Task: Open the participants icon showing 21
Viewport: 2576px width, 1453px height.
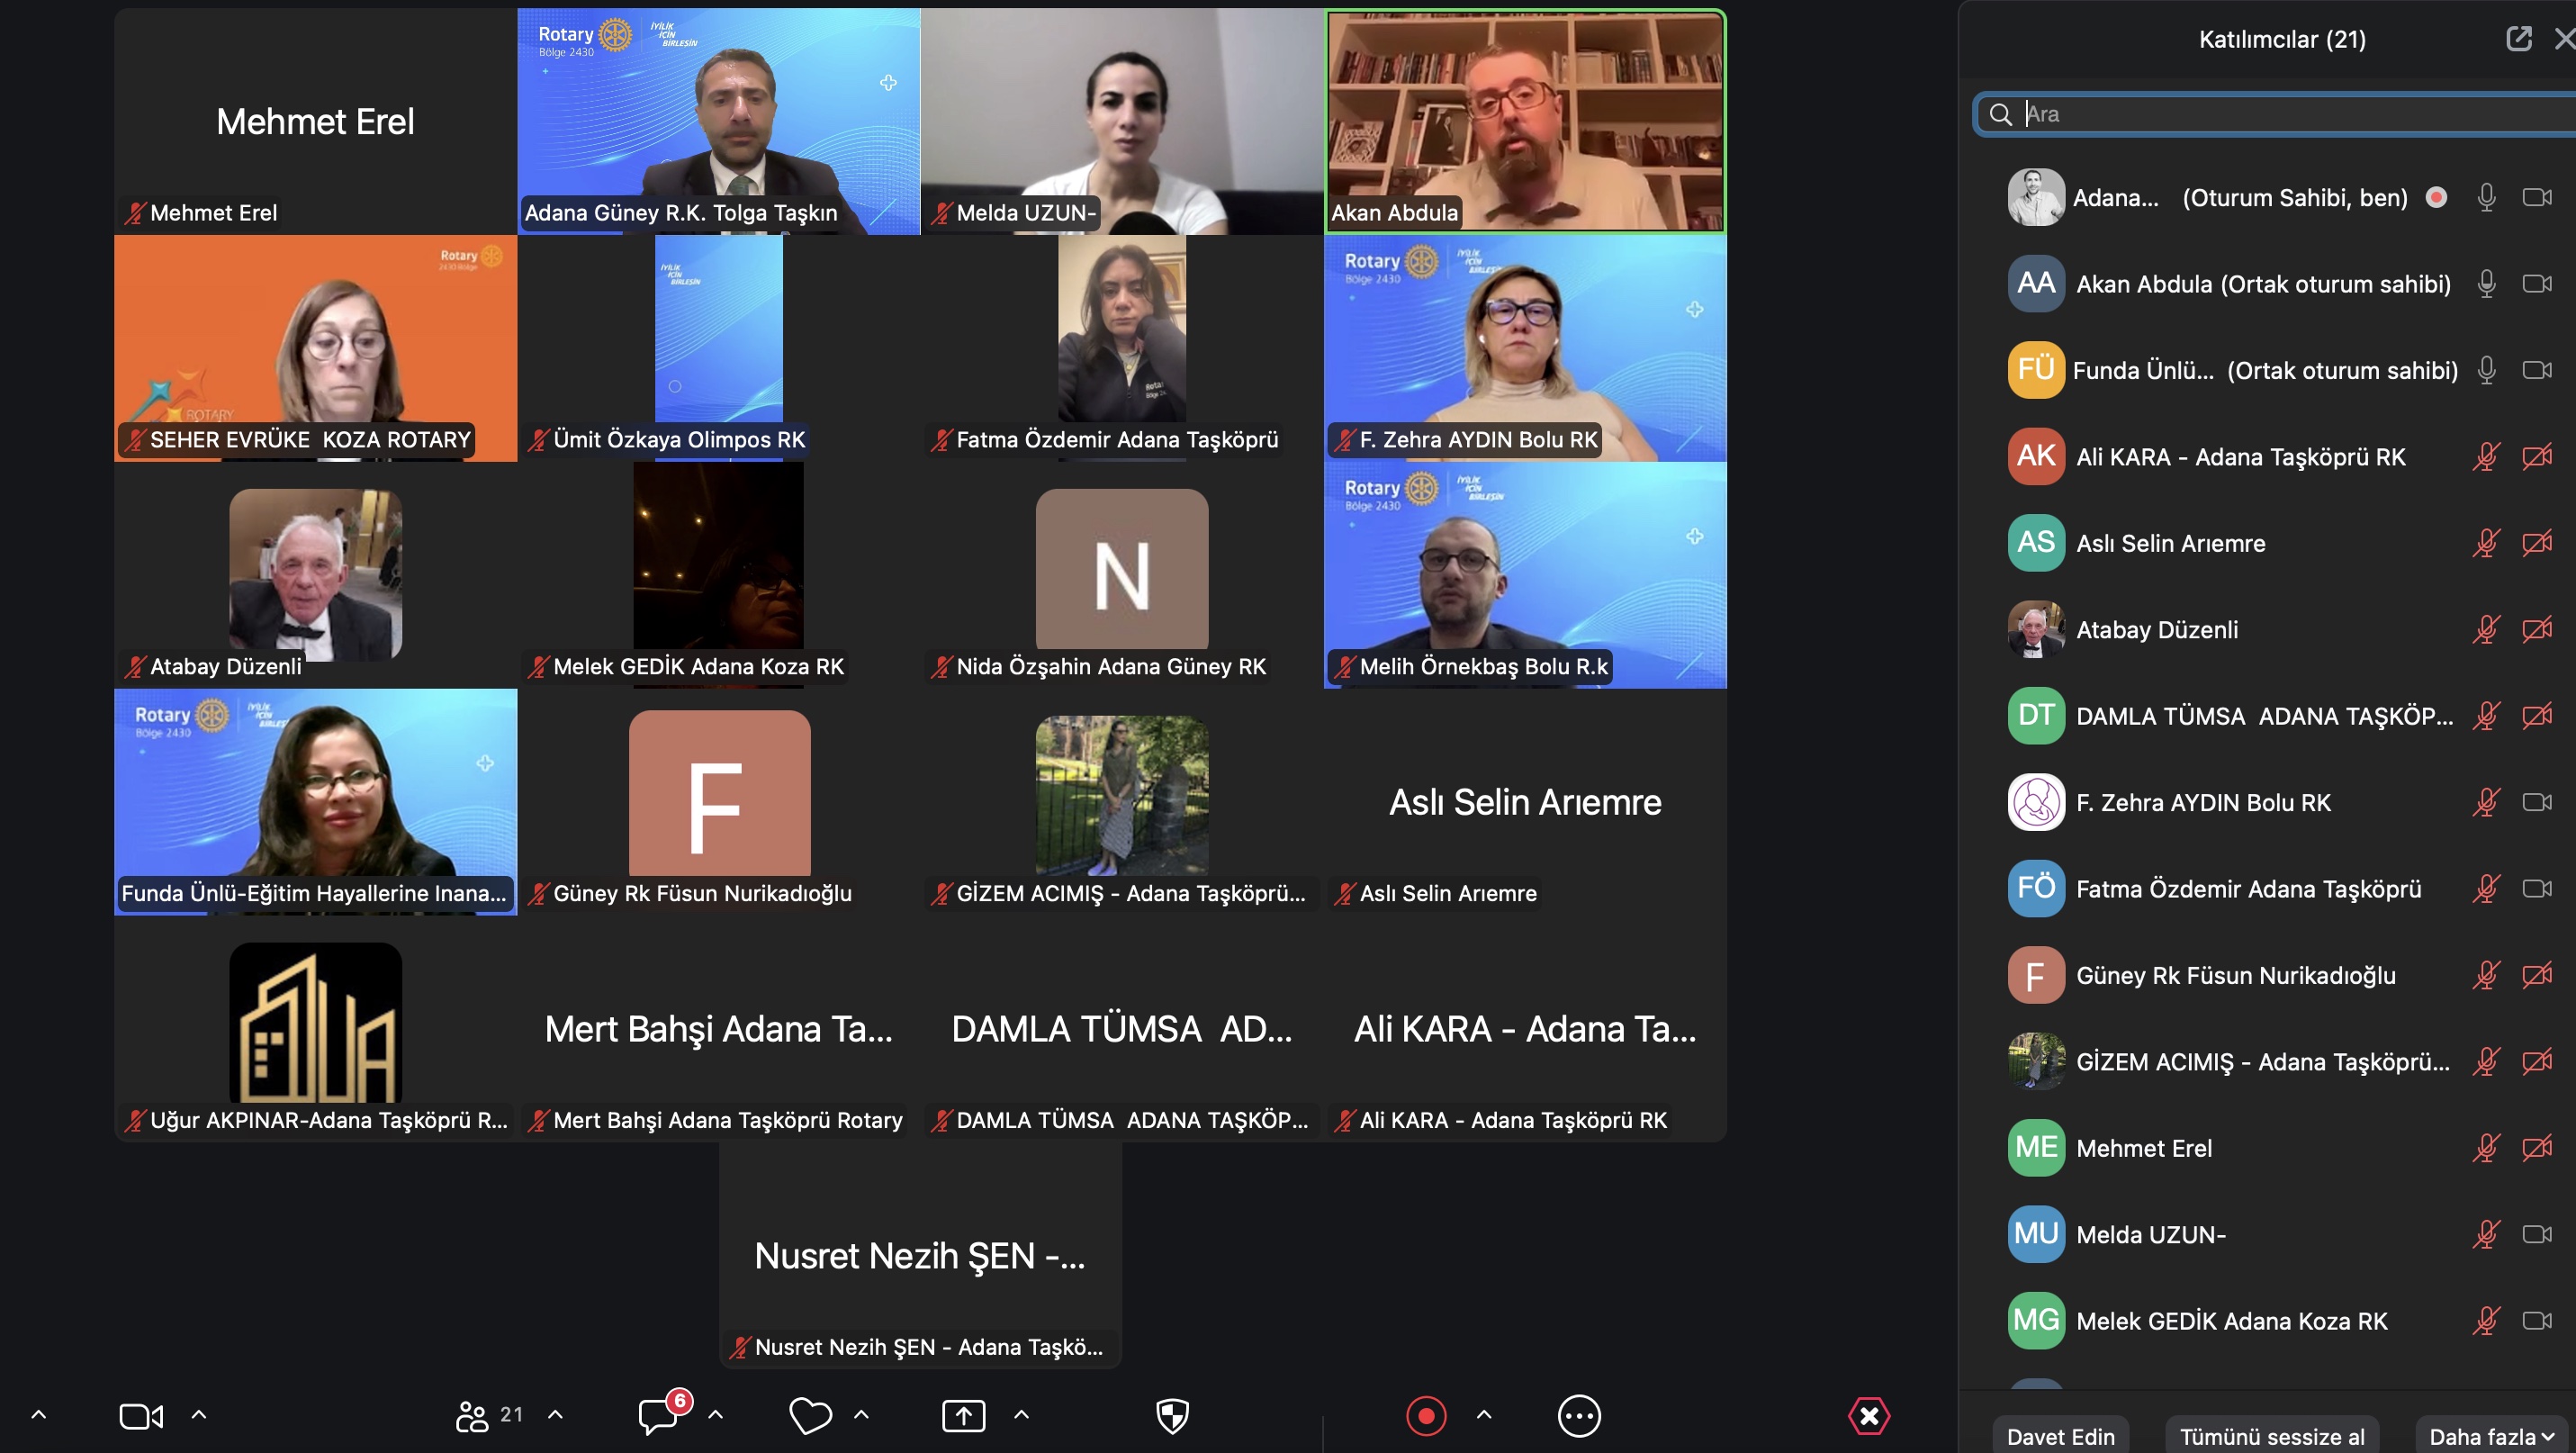Action: [472, 1416]
